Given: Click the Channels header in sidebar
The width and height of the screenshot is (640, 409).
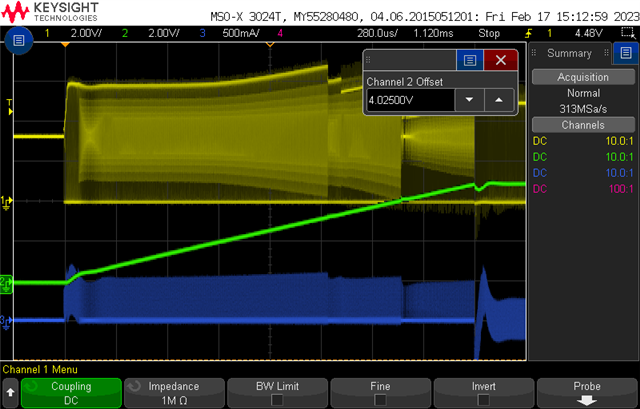Looking at the screenshot, I should pyautogui.click(x=583, y=125).
